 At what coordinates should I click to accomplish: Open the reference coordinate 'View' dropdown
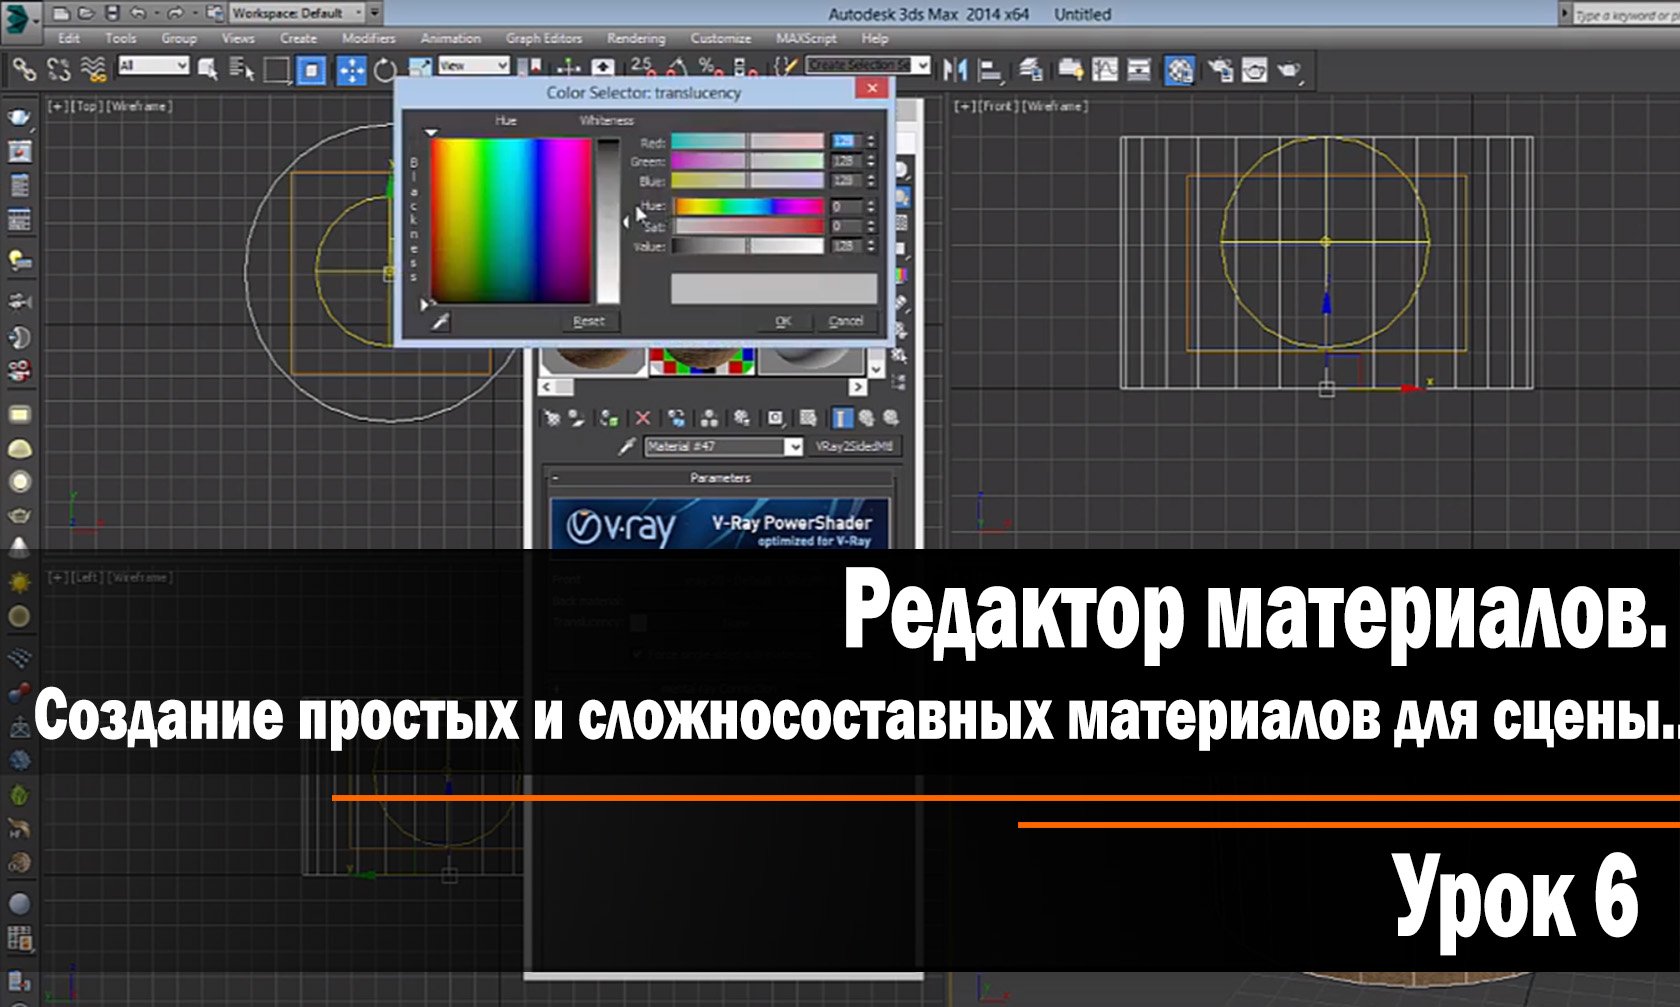pyautogui.click(x=474, y=66)
